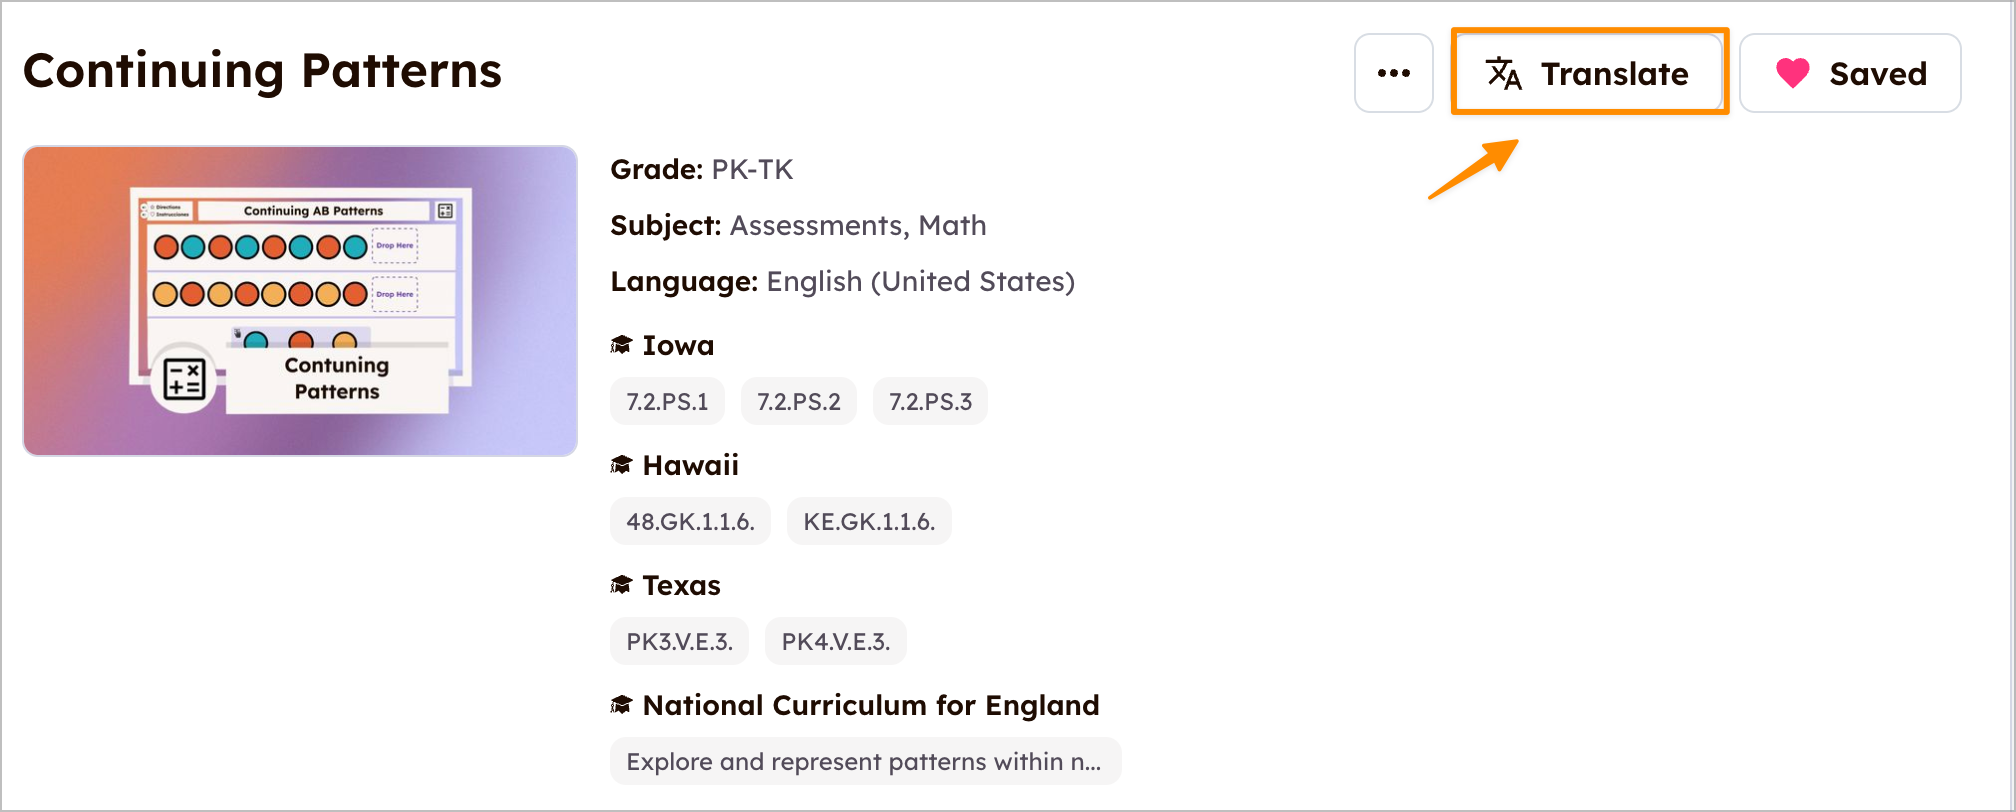This screenshot has width=2016, height=812.
Task: Select the 7.2.PS.1 Iowa standard tag
Action: tap(667, 401)
